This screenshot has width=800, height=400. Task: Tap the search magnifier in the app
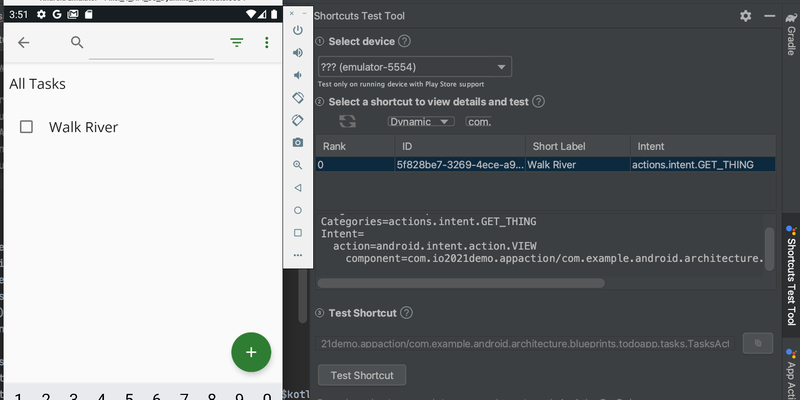[x=77, y=42]
